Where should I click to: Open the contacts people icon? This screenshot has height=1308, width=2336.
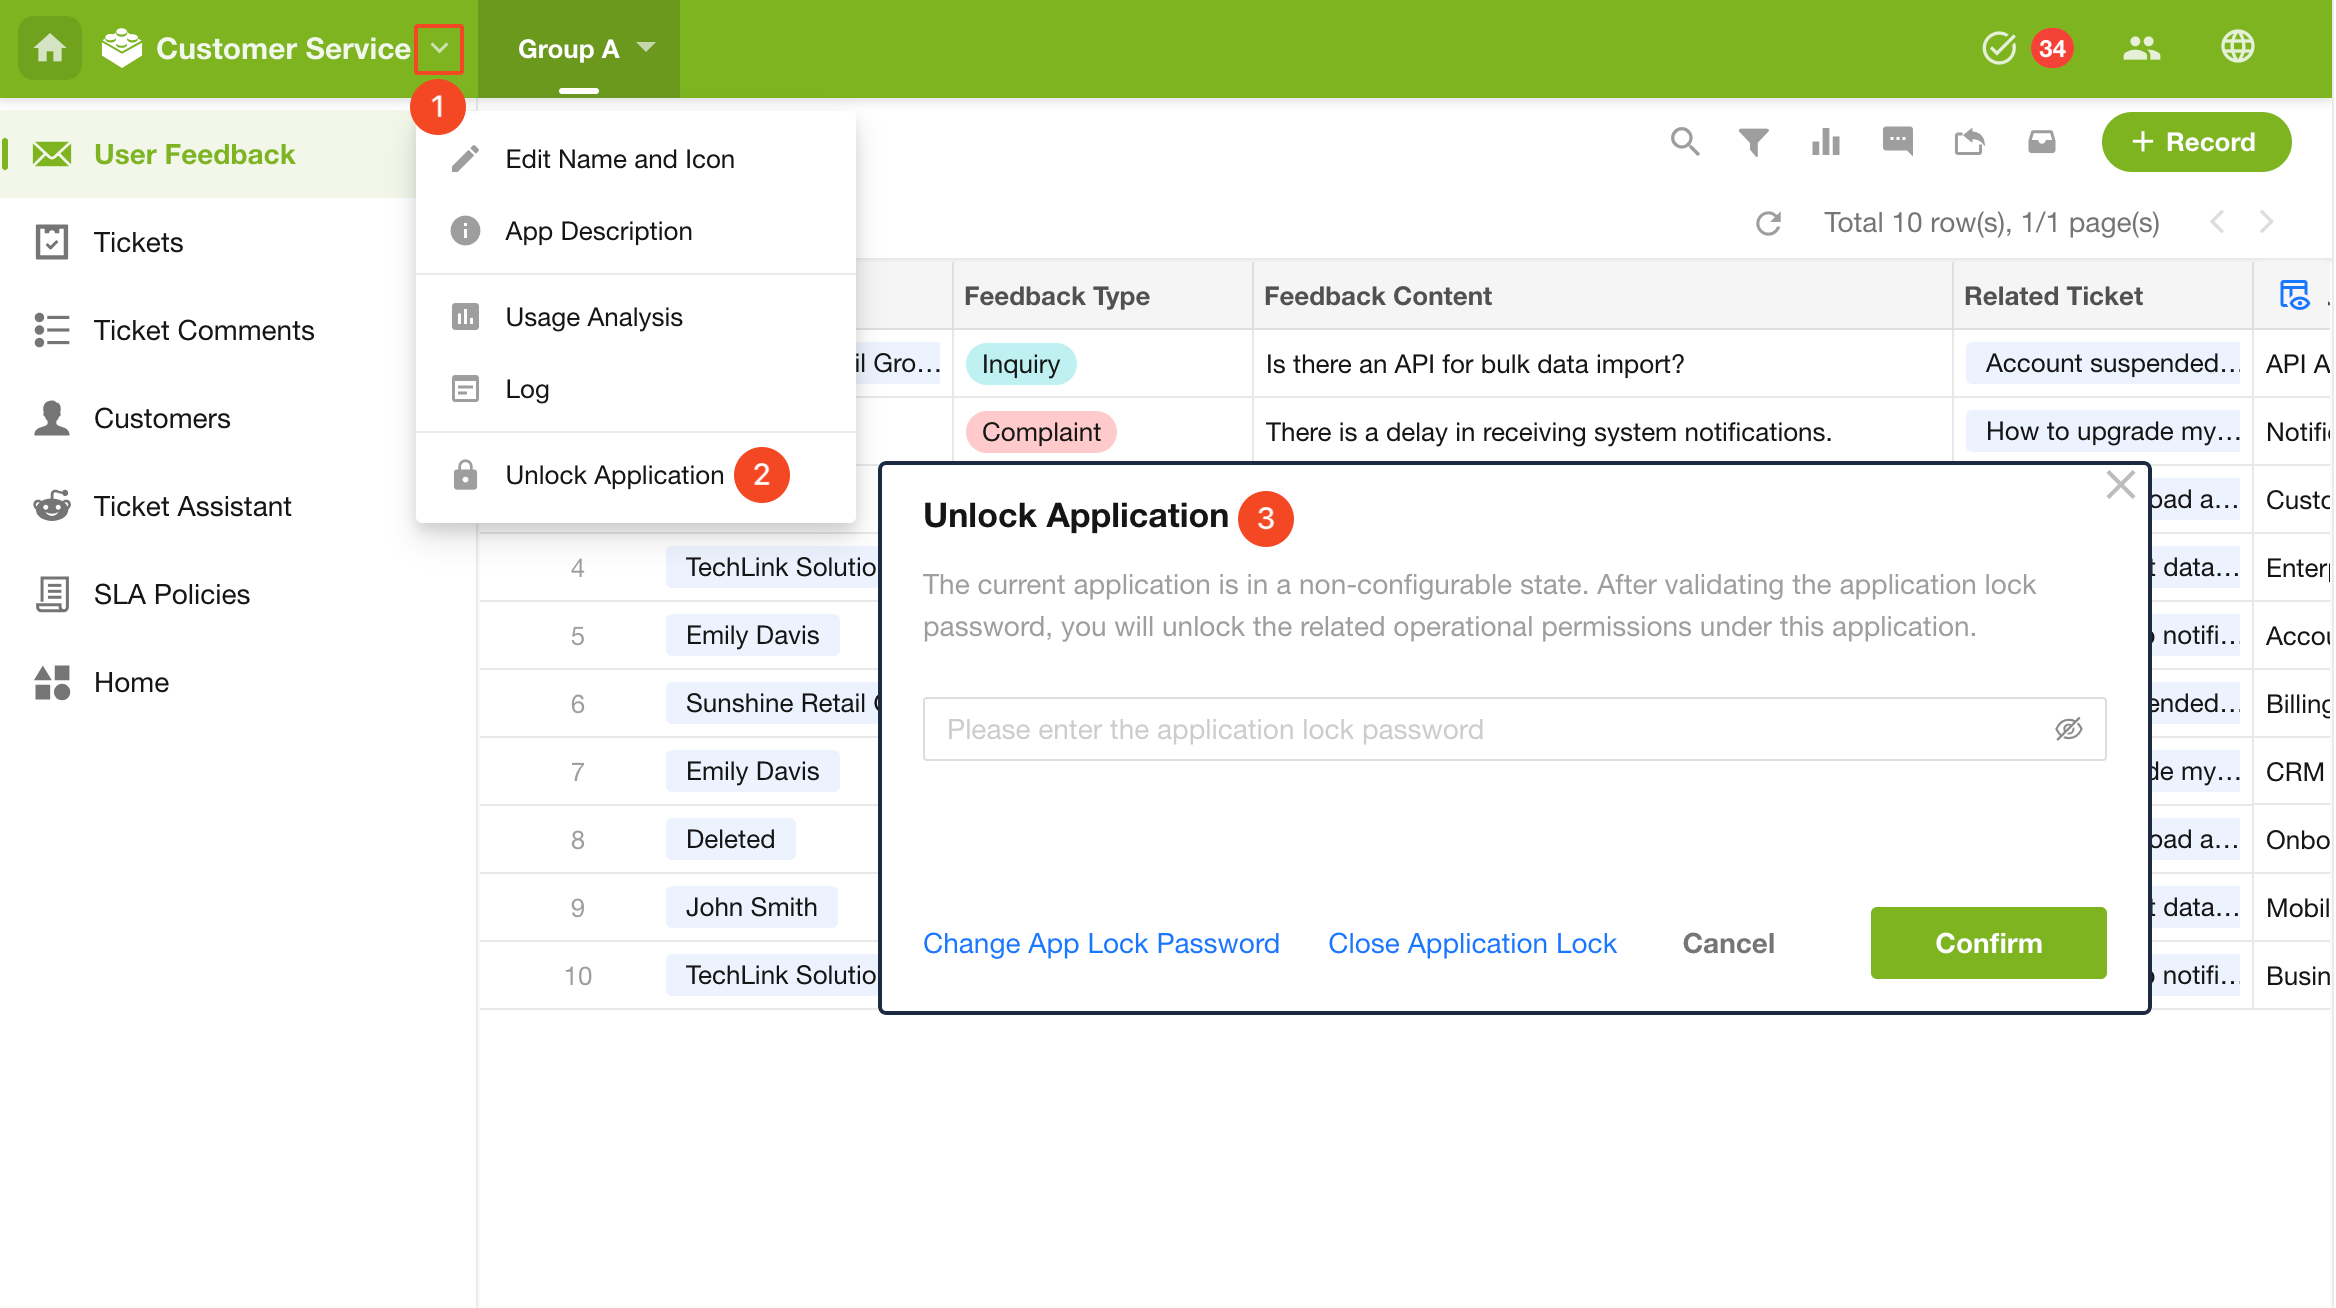click(2141, 48)
